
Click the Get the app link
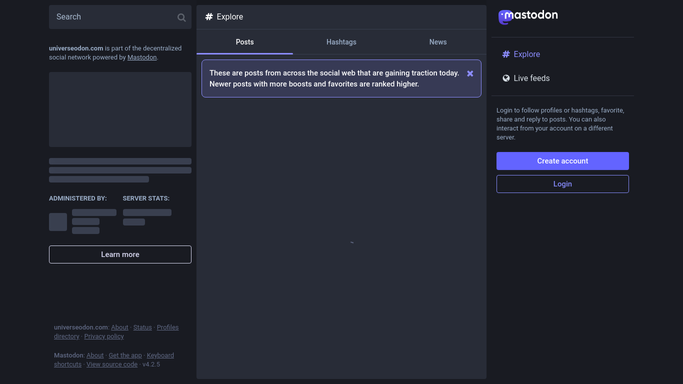point(125,356)
